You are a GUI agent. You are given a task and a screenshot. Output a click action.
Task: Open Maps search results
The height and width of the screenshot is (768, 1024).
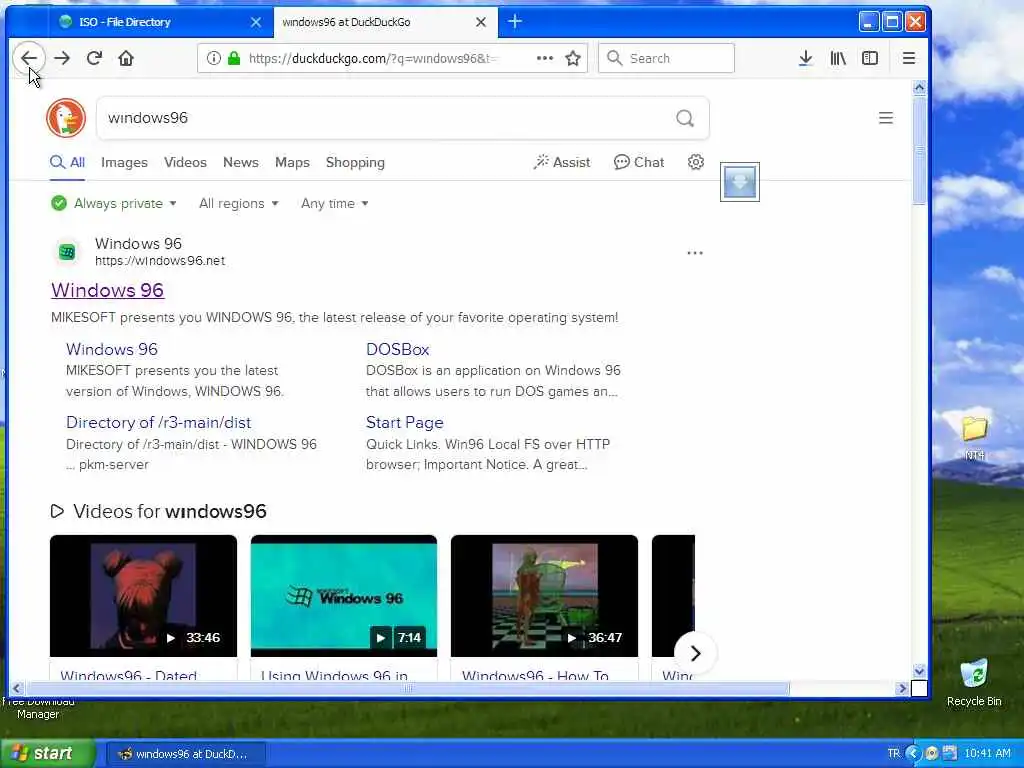(292, 163)
